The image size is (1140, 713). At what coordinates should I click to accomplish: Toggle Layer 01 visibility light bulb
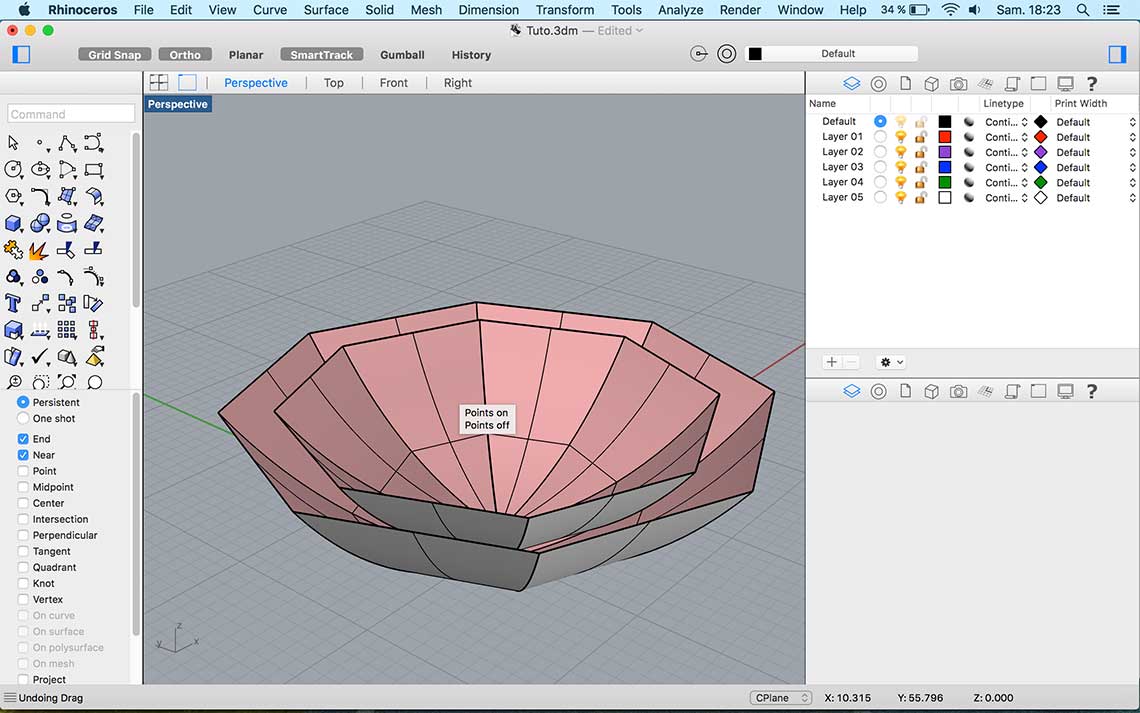click(x=901, y=137)
